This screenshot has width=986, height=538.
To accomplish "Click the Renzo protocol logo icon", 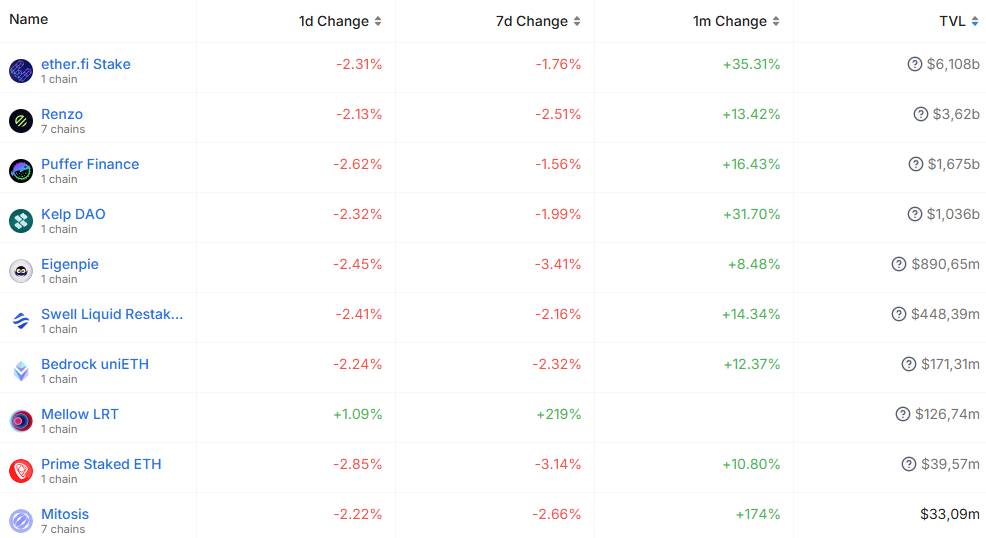I will (x=21, y=121).
